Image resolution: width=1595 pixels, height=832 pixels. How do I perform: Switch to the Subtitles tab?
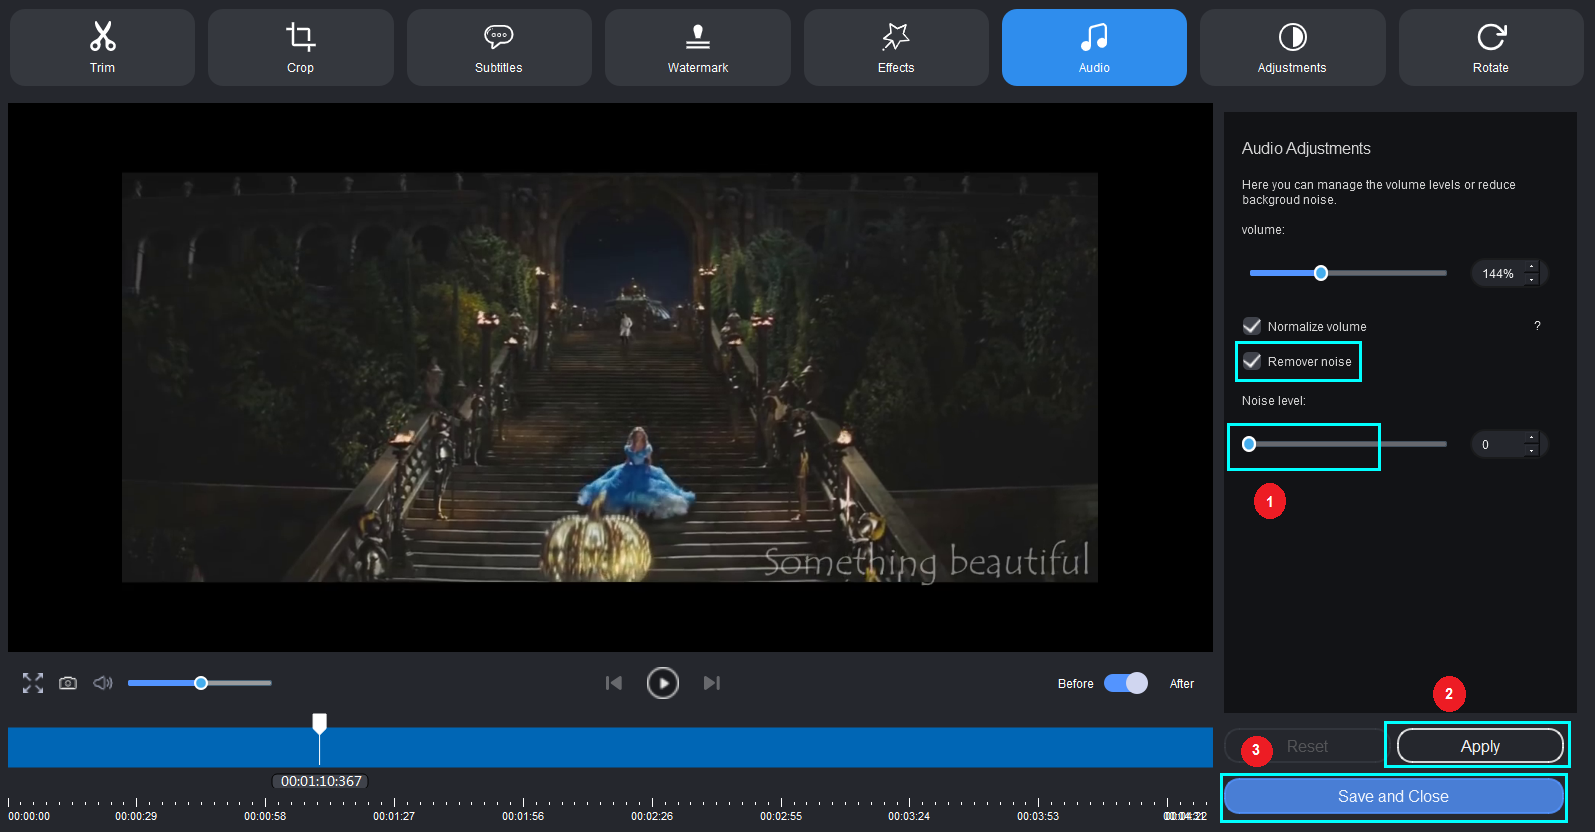[x=499, y=47]
